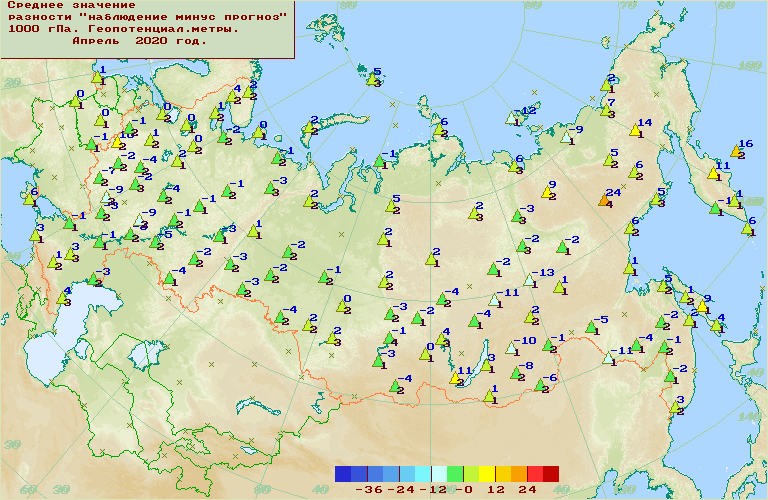Select the white-cyan legend swatch
The width and height of the screenshot is (768, 500).
(x=439, y=474)
